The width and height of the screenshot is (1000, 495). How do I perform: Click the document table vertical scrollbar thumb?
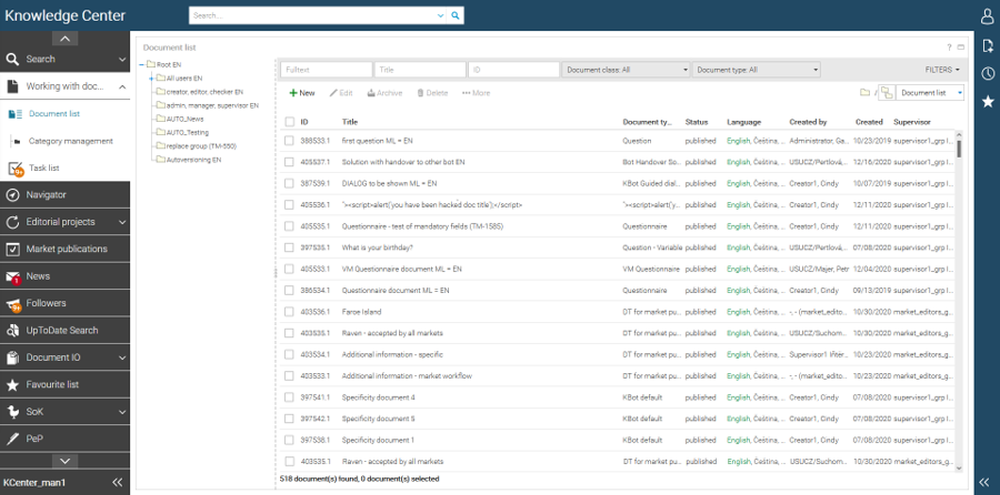click(959, 148)
